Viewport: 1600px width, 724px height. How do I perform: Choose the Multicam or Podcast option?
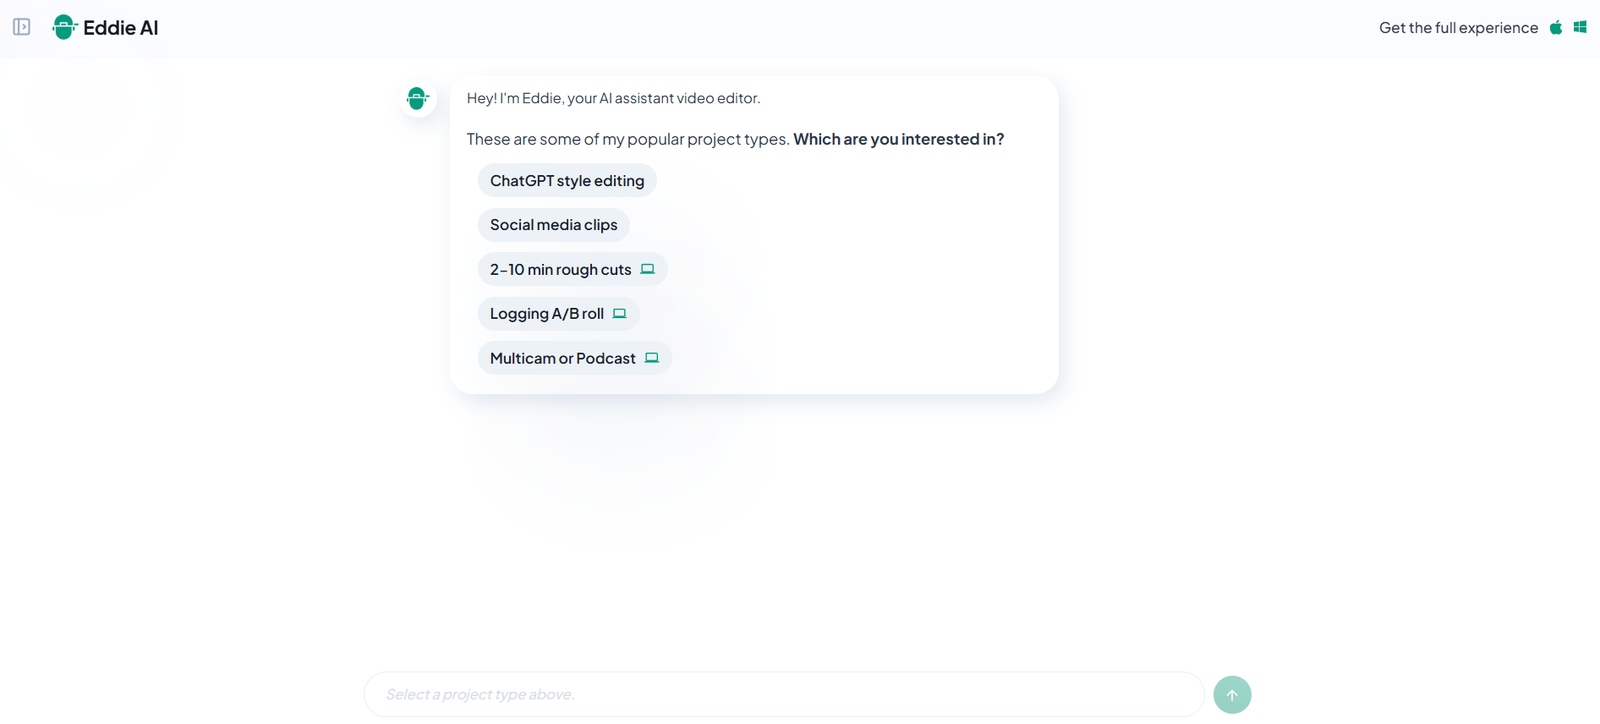click(x=562, y=358)
